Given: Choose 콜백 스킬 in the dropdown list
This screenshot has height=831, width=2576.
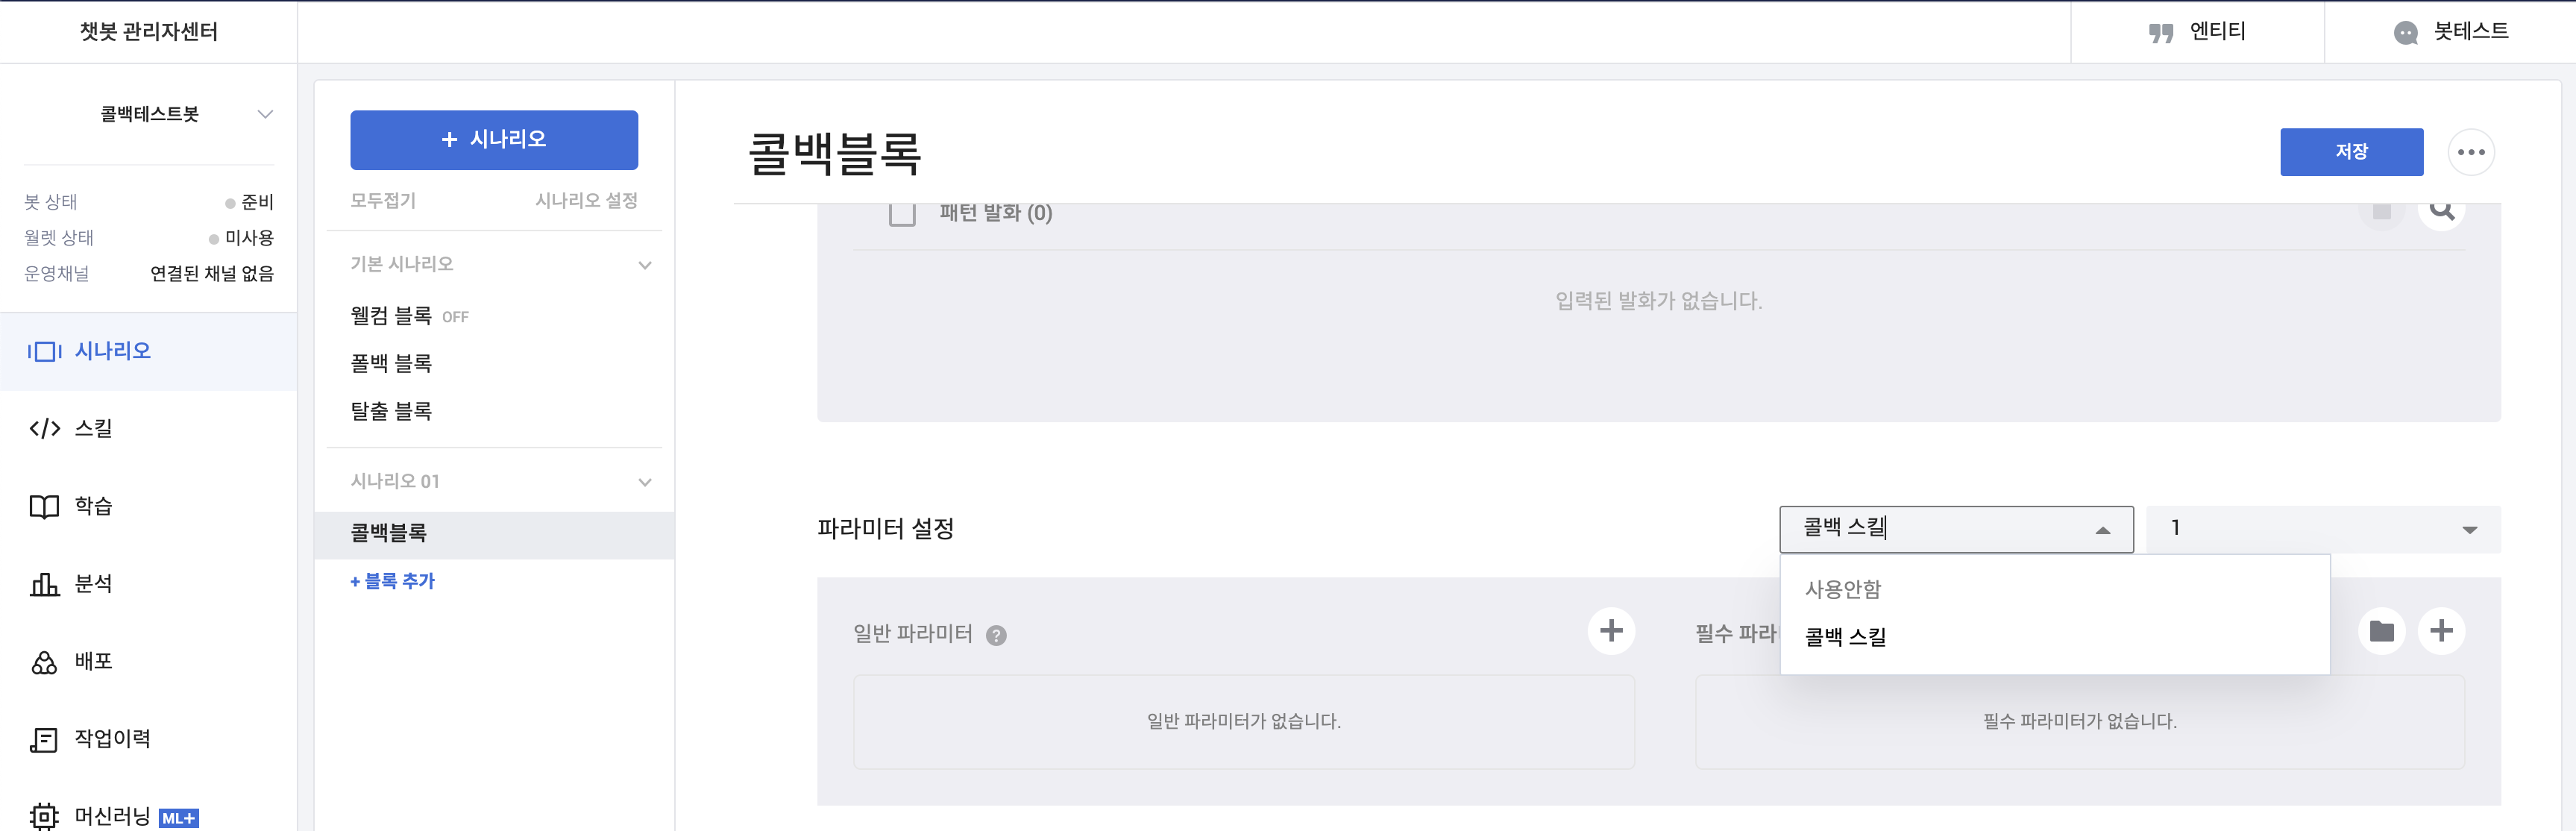Looking at the screenshot, I should (1845, 637).
